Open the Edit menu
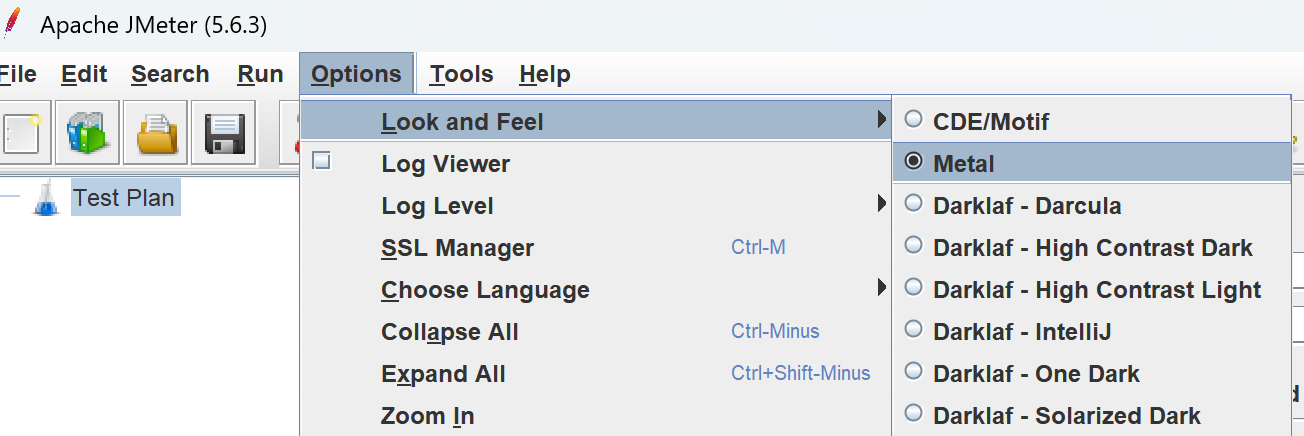This screenshot has height=436, width=1304. [x=84, y=74]
